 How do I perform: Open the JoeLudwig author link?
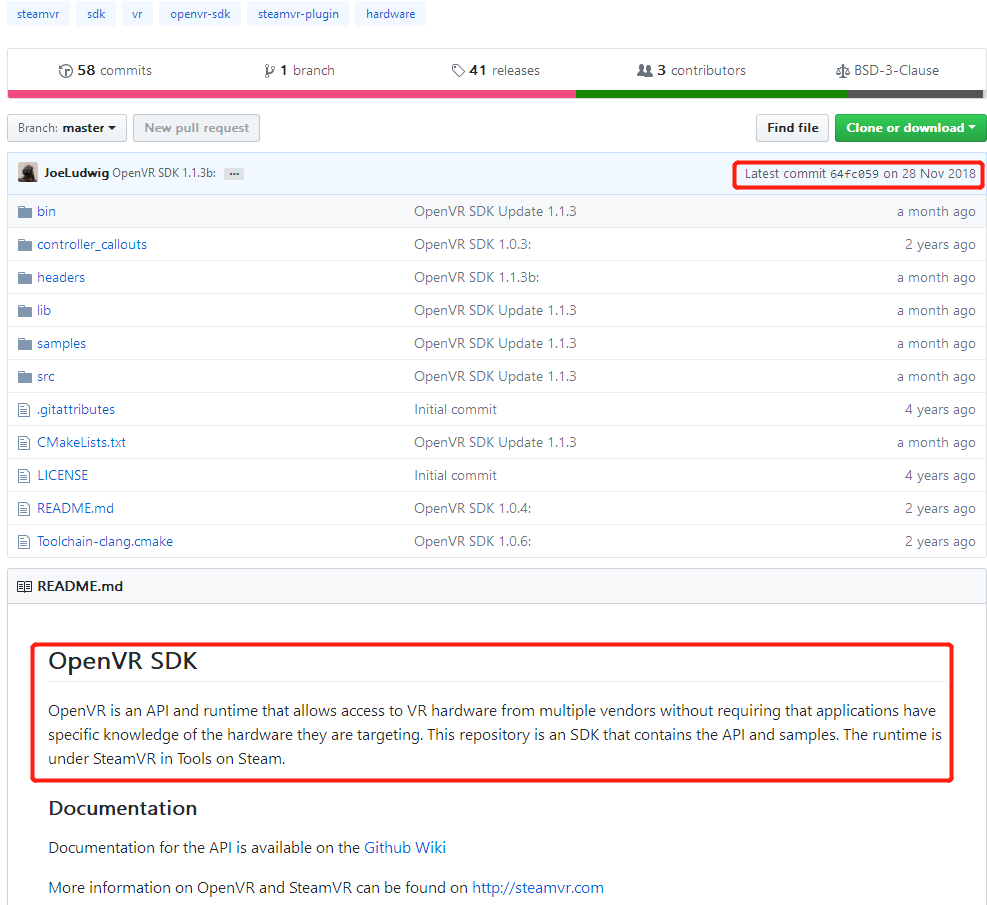[x=77, y=172]
